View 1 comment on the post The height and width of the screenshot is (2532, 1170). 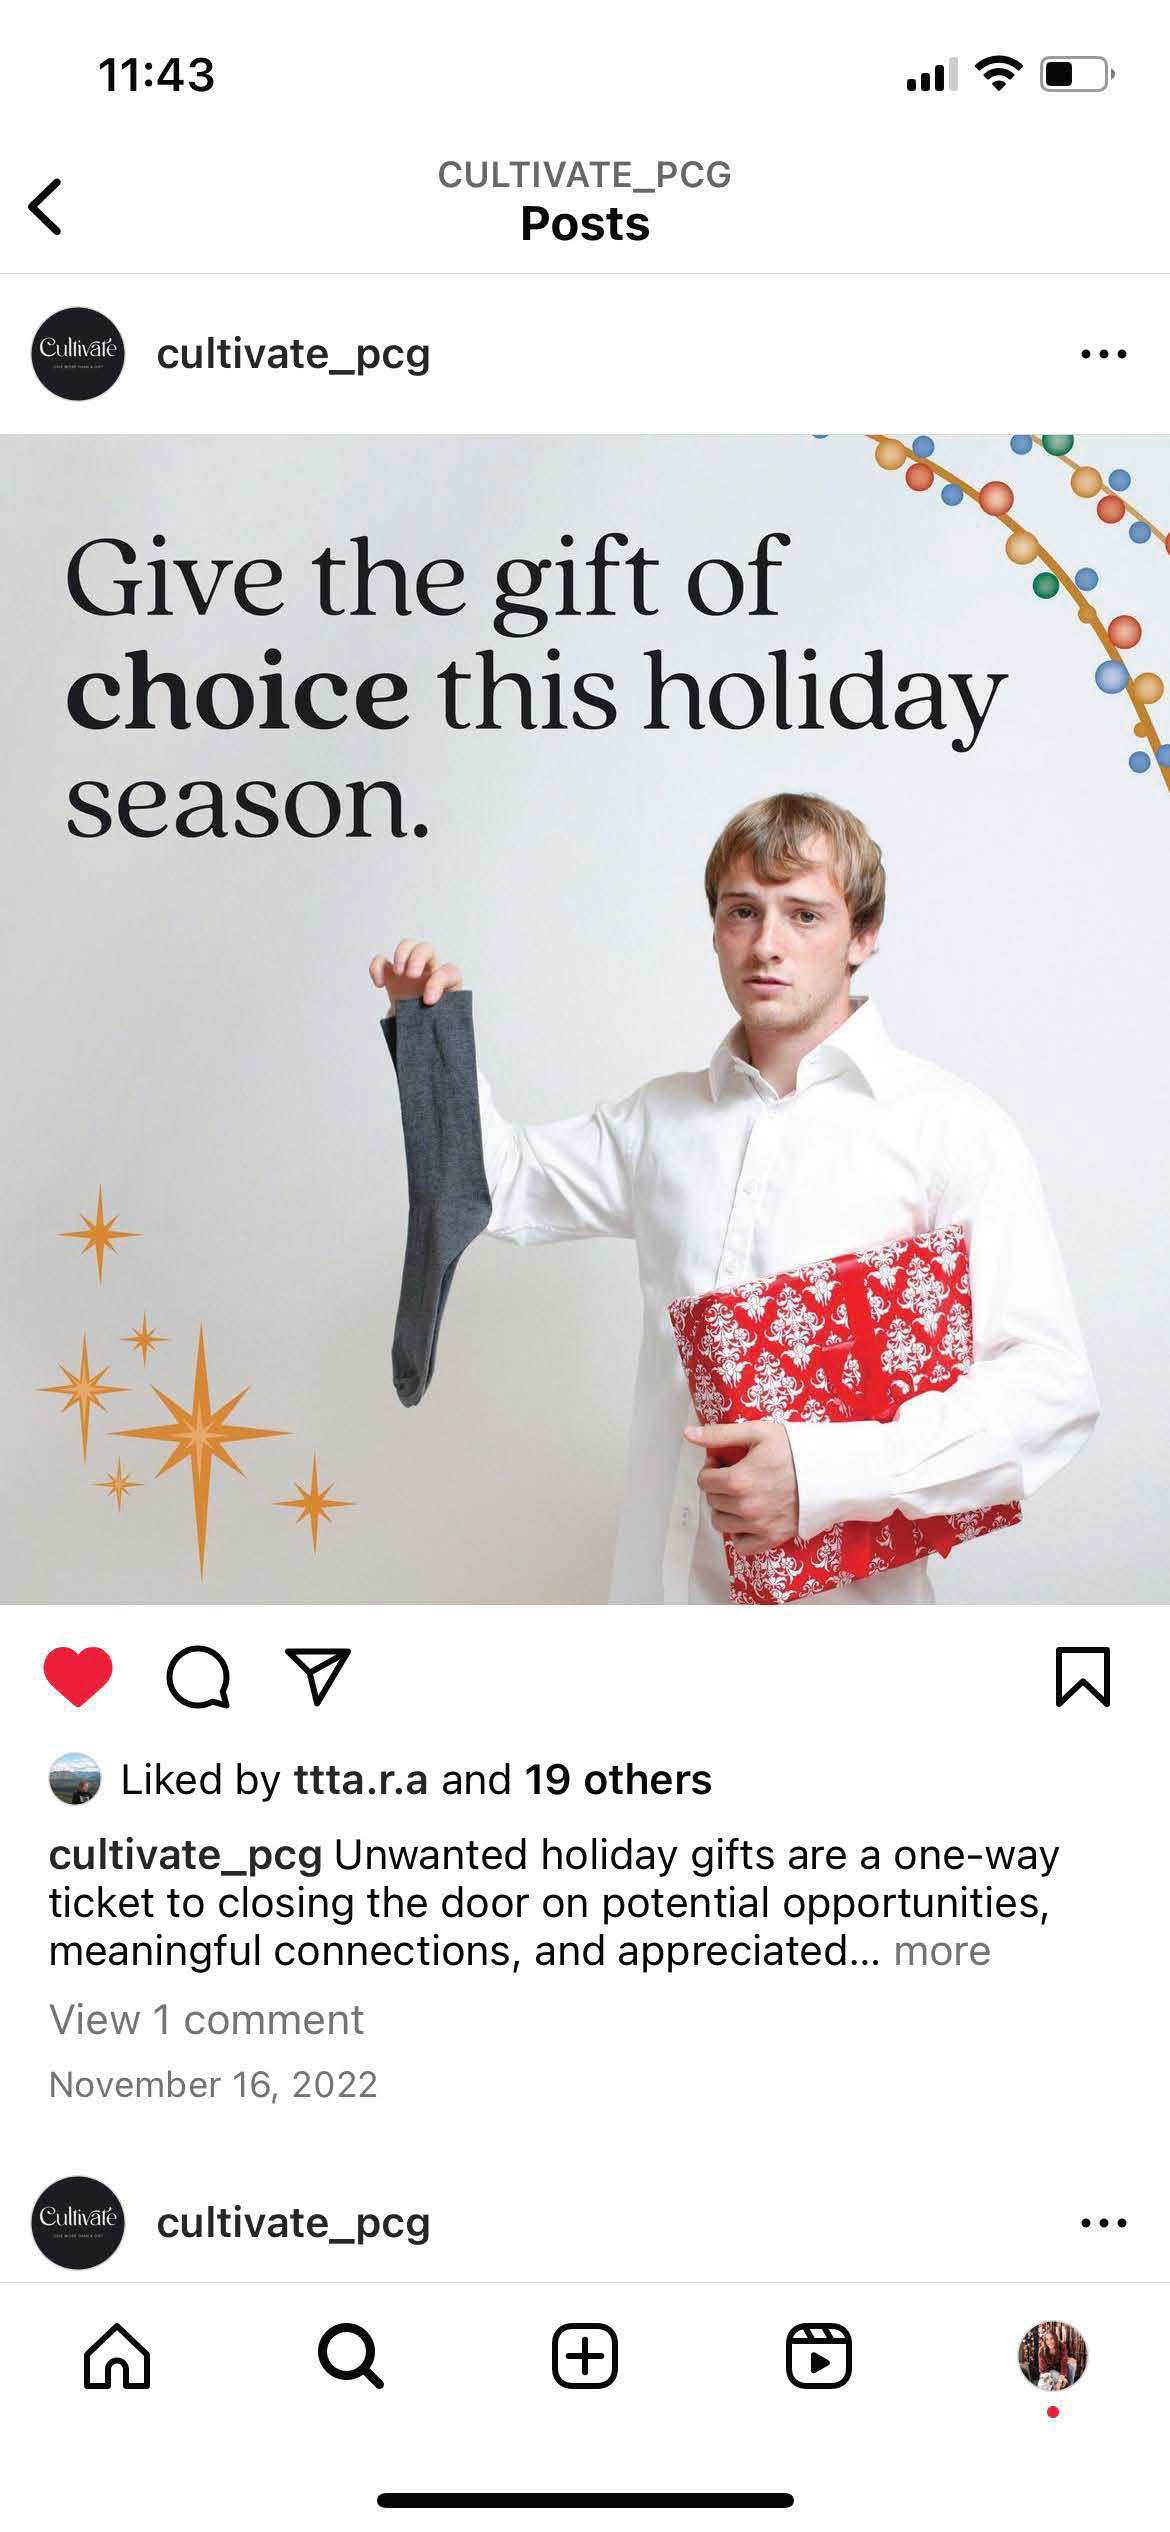206,2019
